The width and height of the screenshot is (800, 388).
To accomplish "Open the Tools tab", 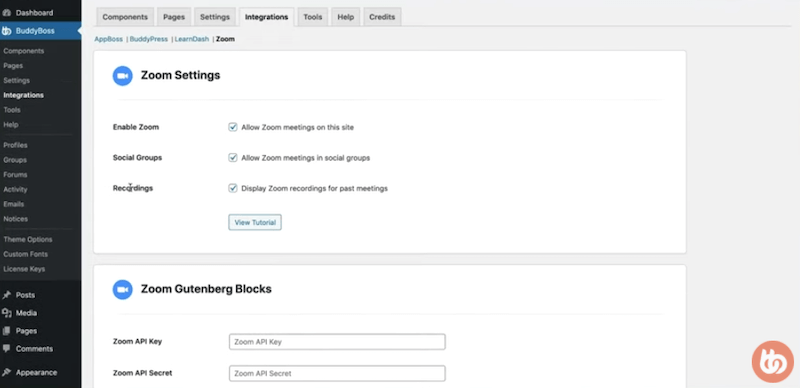I will coord(313,17).
